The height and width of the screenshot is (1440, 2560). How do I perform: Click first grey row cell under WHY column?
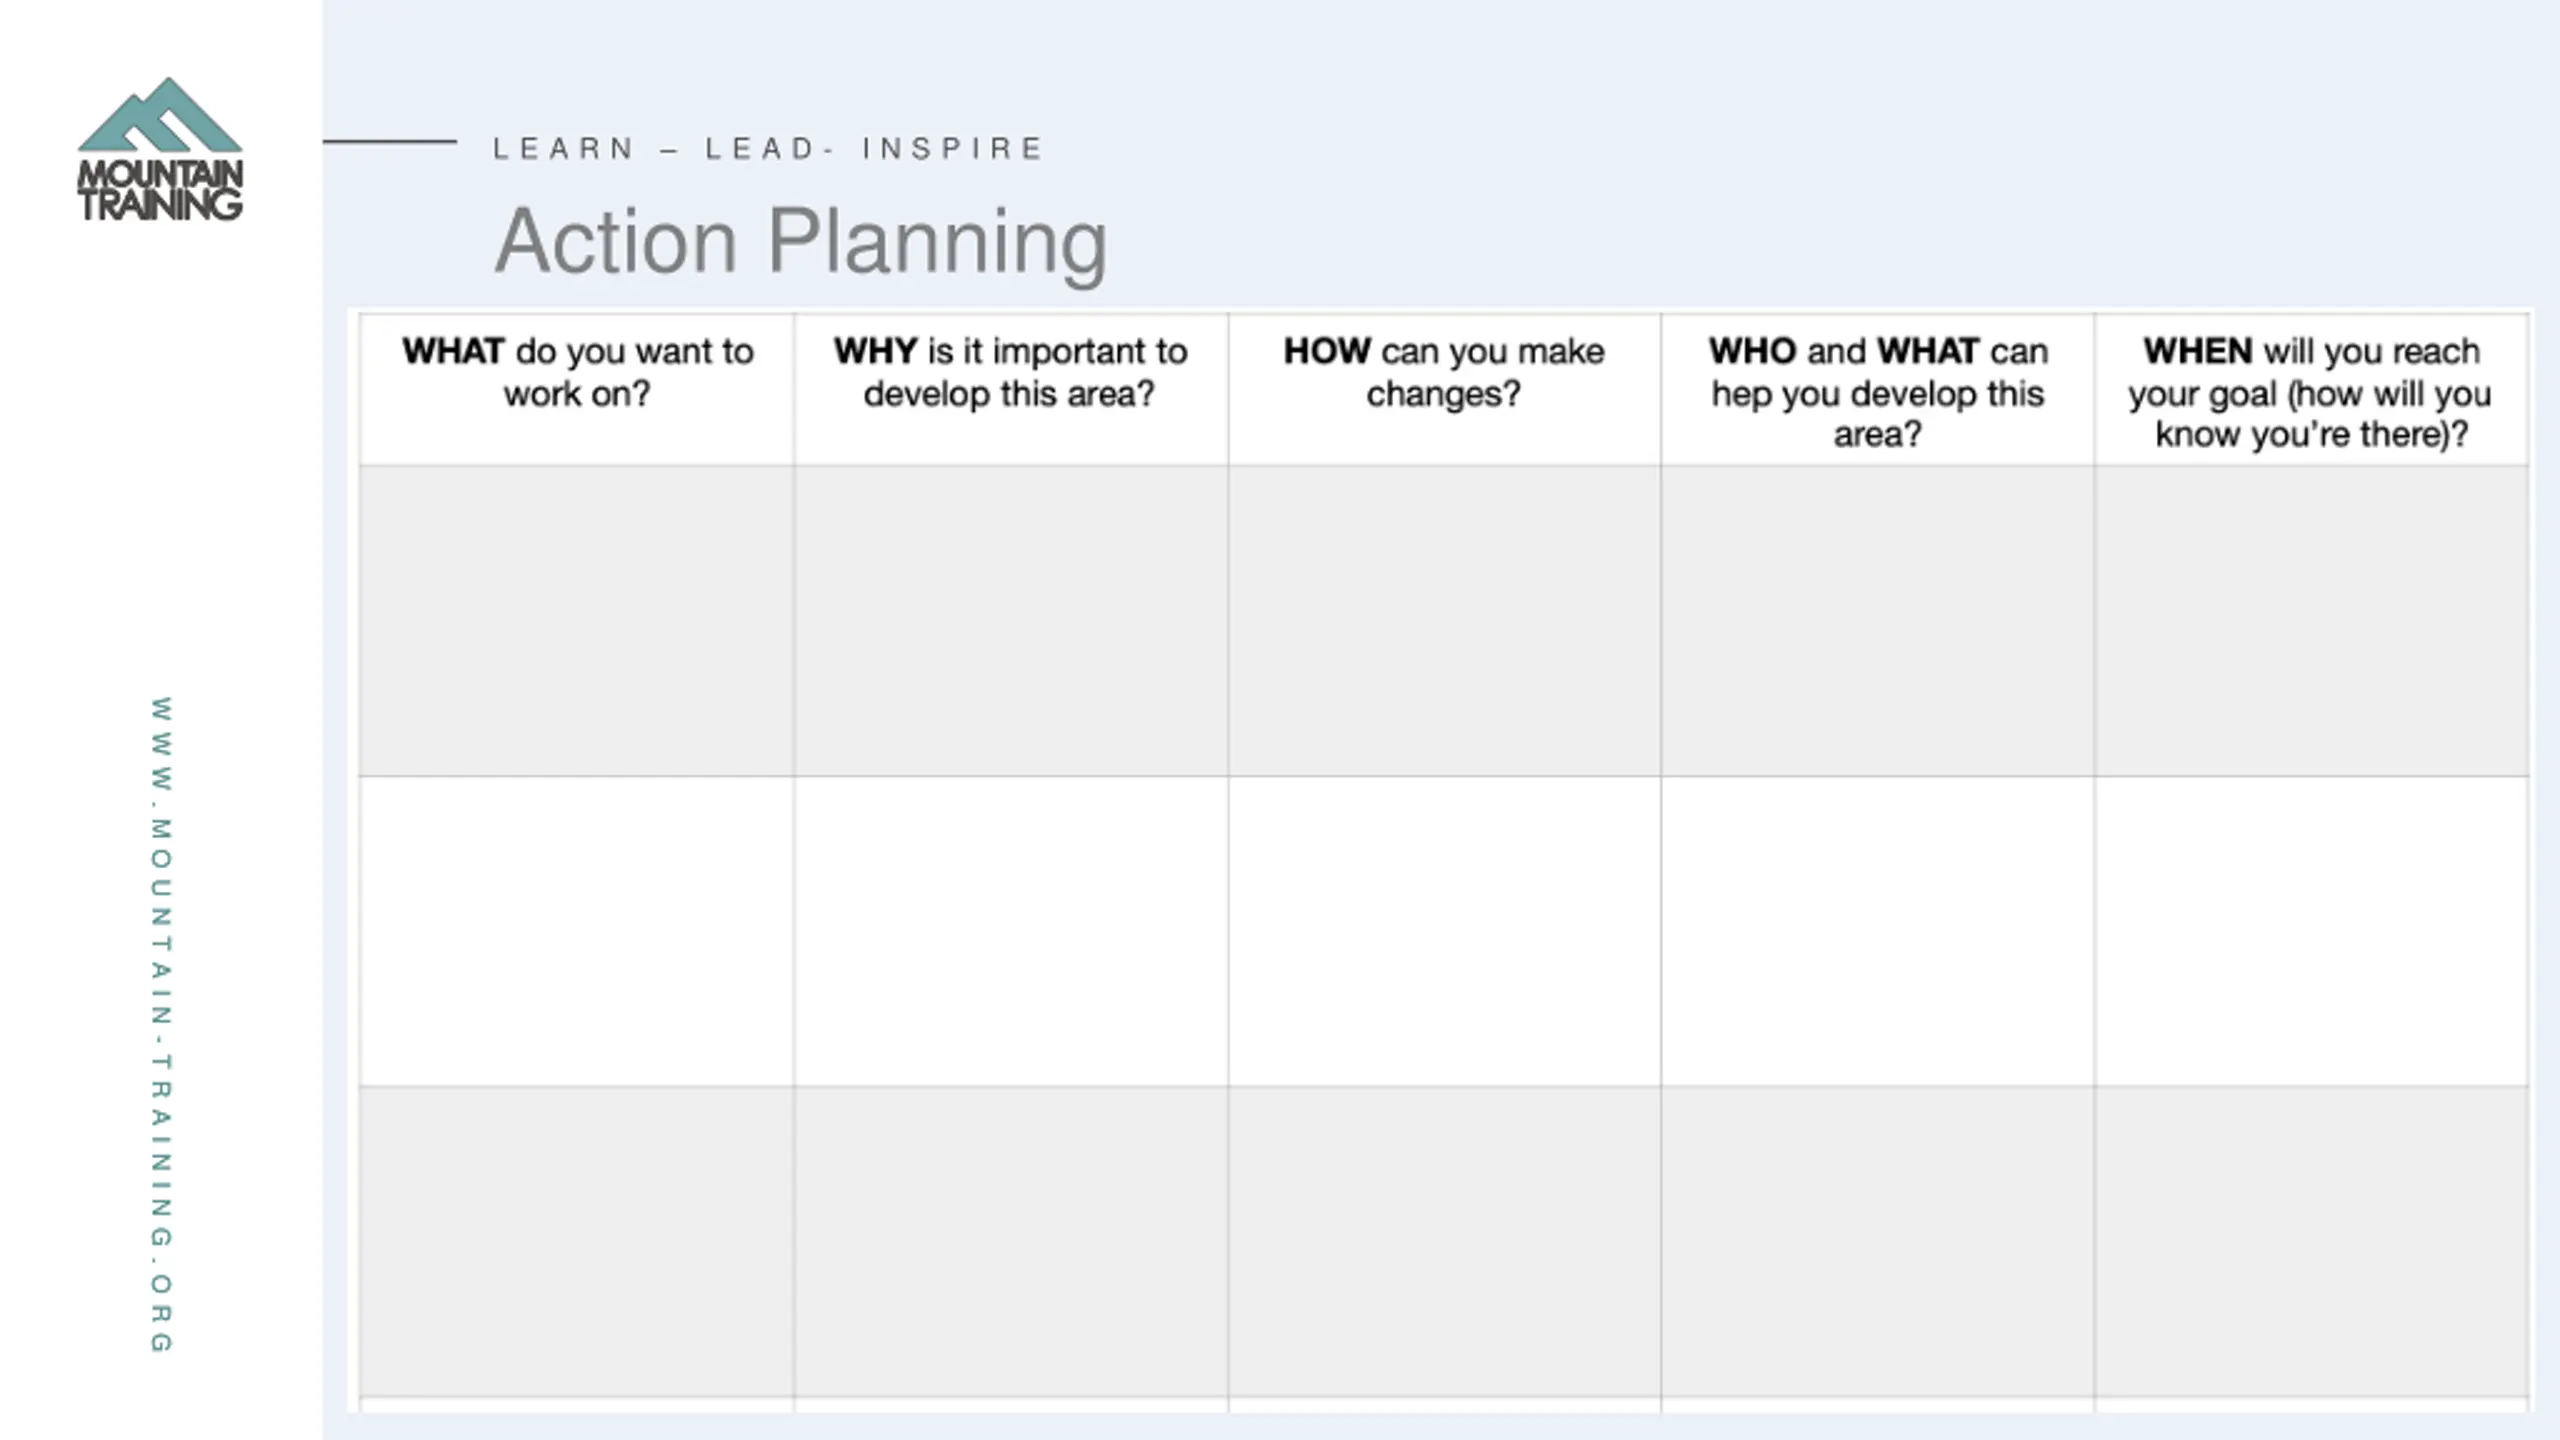tap(1011, 621)
